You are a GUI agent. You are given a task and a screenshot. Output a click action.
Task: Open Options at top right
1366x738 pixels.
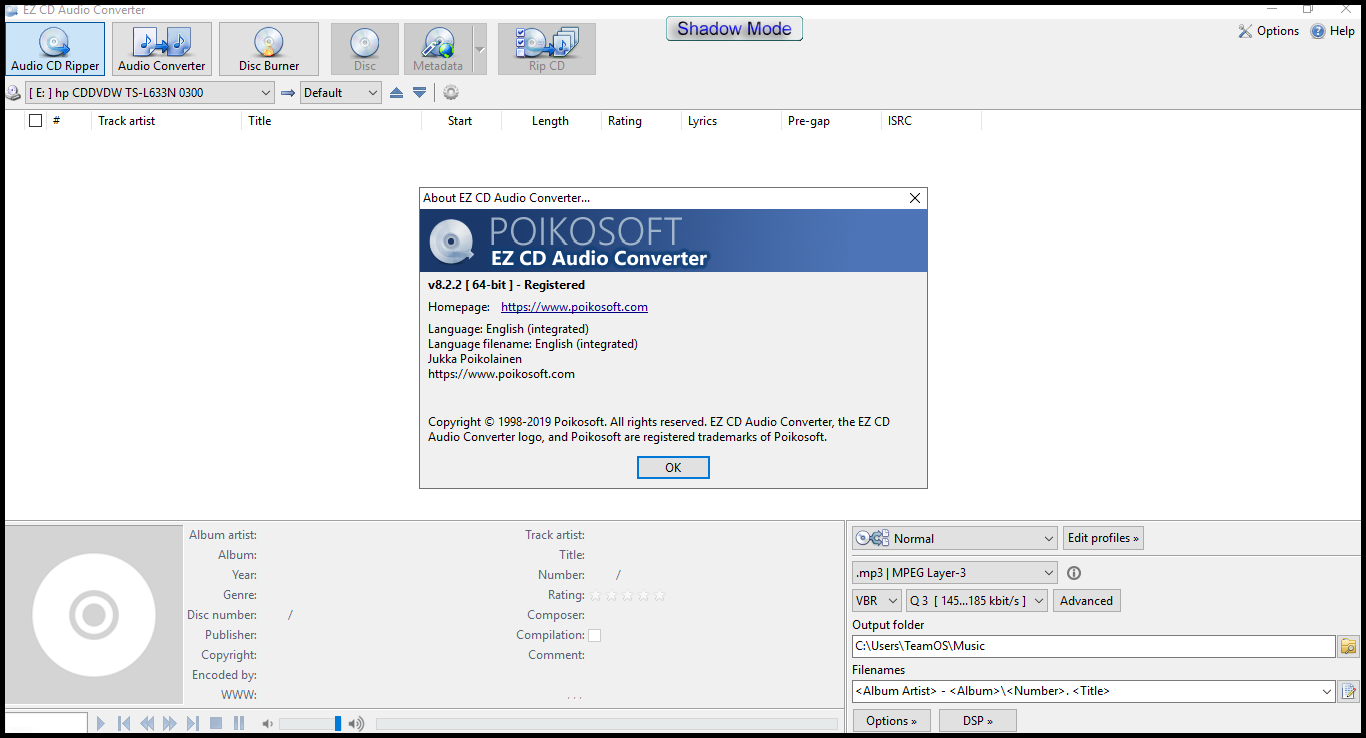pyautogui.click(x=1269, y=31)
